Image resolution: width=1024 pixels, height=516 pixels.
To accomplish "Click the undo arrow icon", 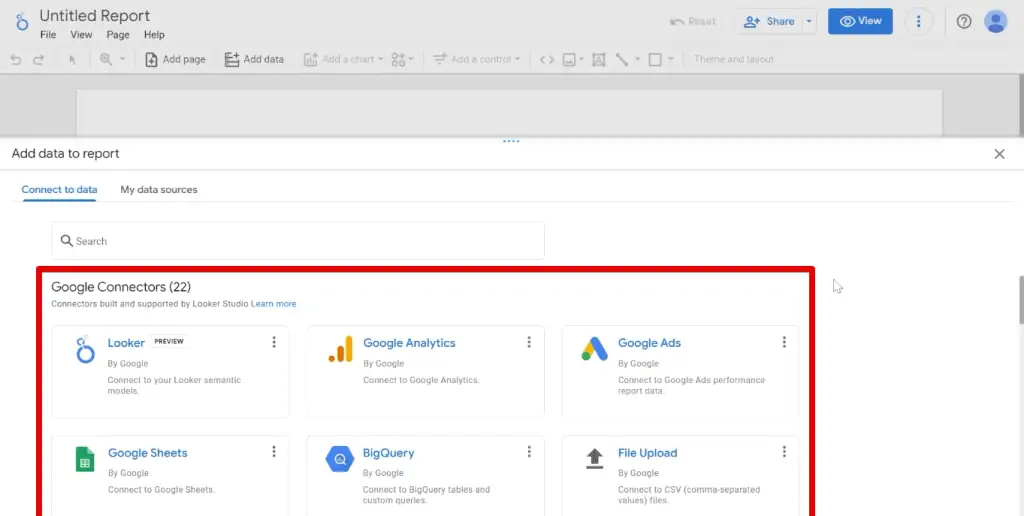I will (16, 59).
